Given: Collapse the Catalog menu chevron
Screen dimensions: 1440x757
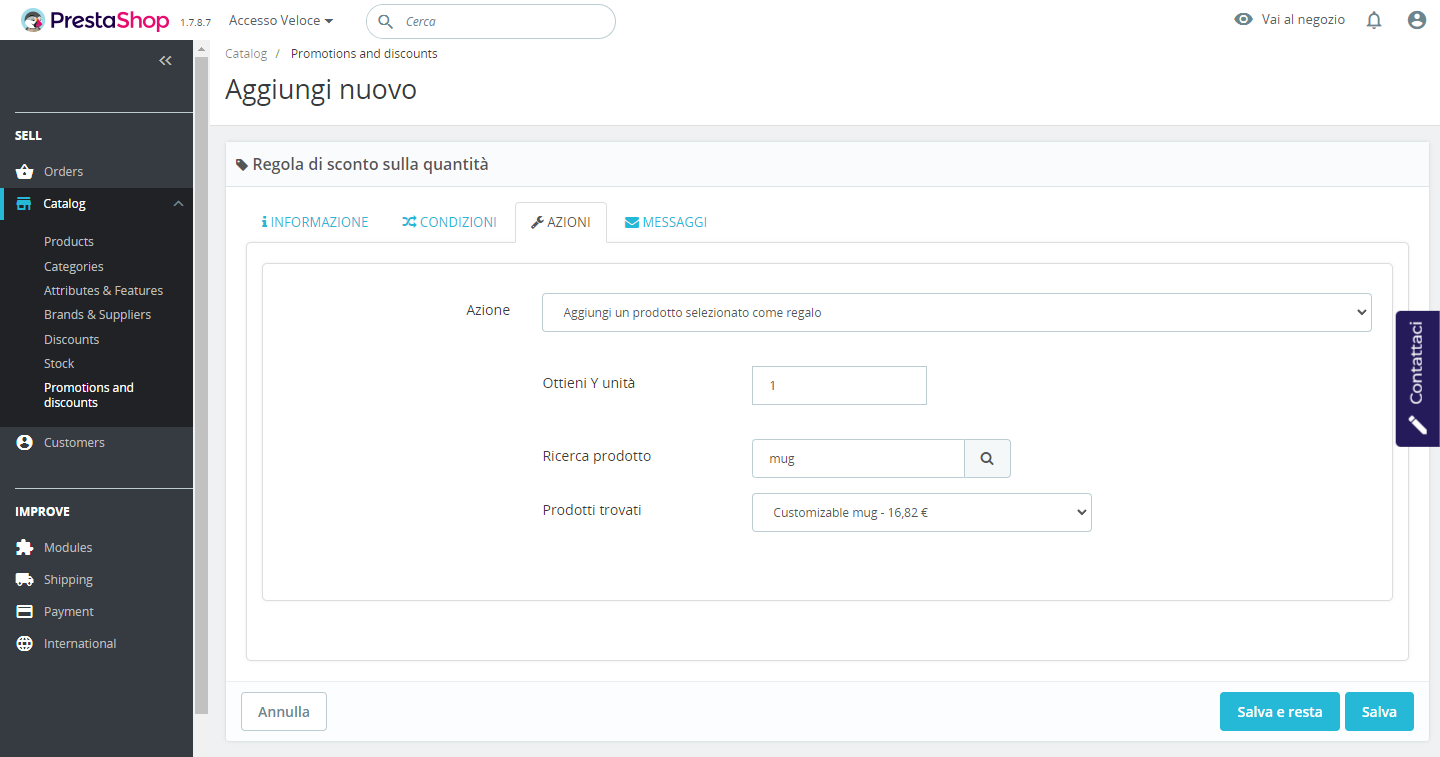Looking at the screenshot, I should coord(178,204).
